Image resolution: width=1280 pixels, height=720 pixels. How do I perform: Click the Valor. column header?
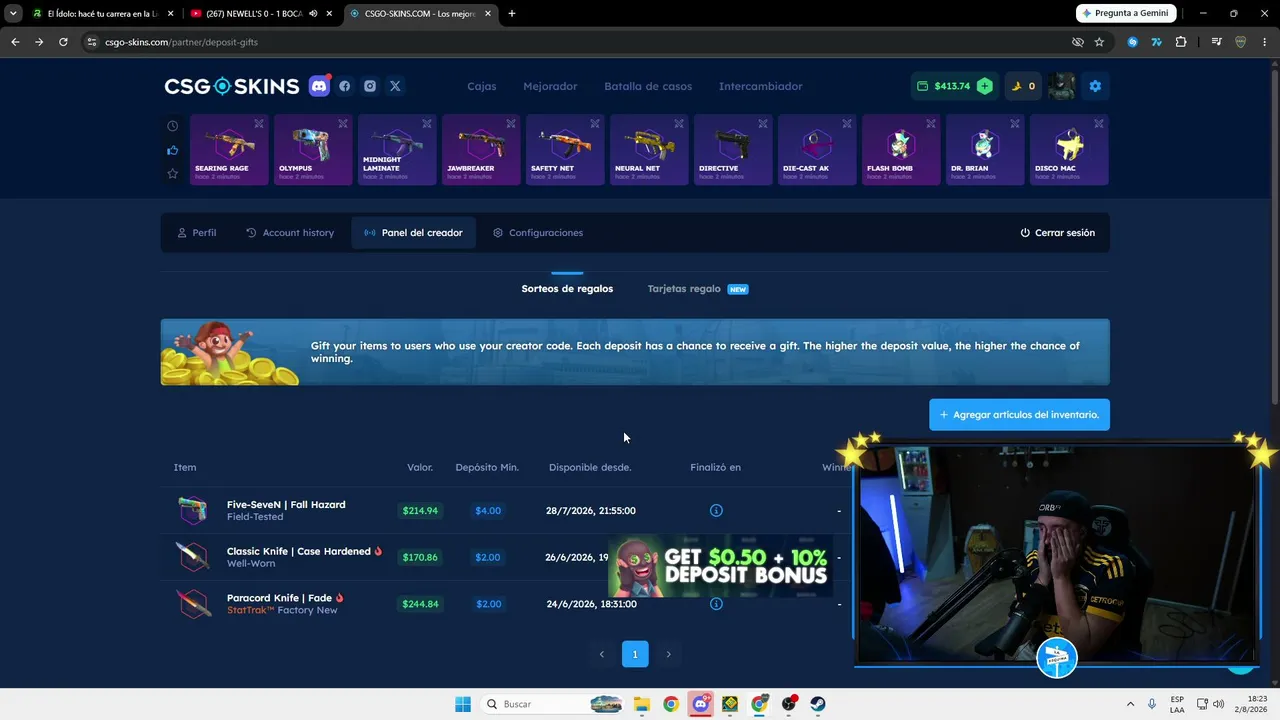(x=420, y=467)
